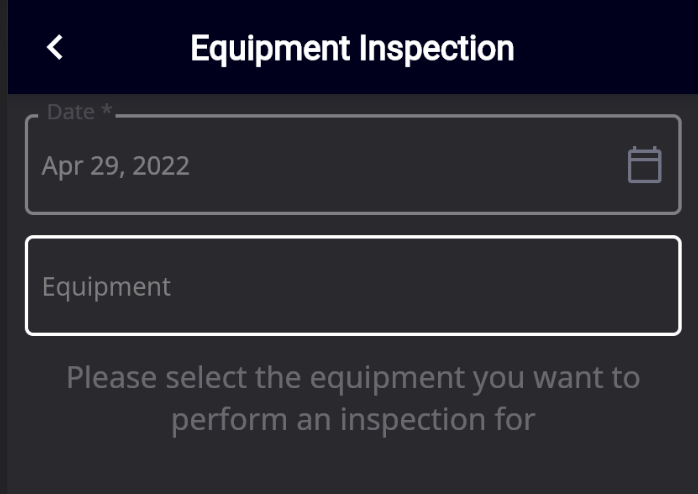This screenshot has width=698, height=494.
Task: Tap the calendar glyph in the Date field
Action: tap(644, 165)
